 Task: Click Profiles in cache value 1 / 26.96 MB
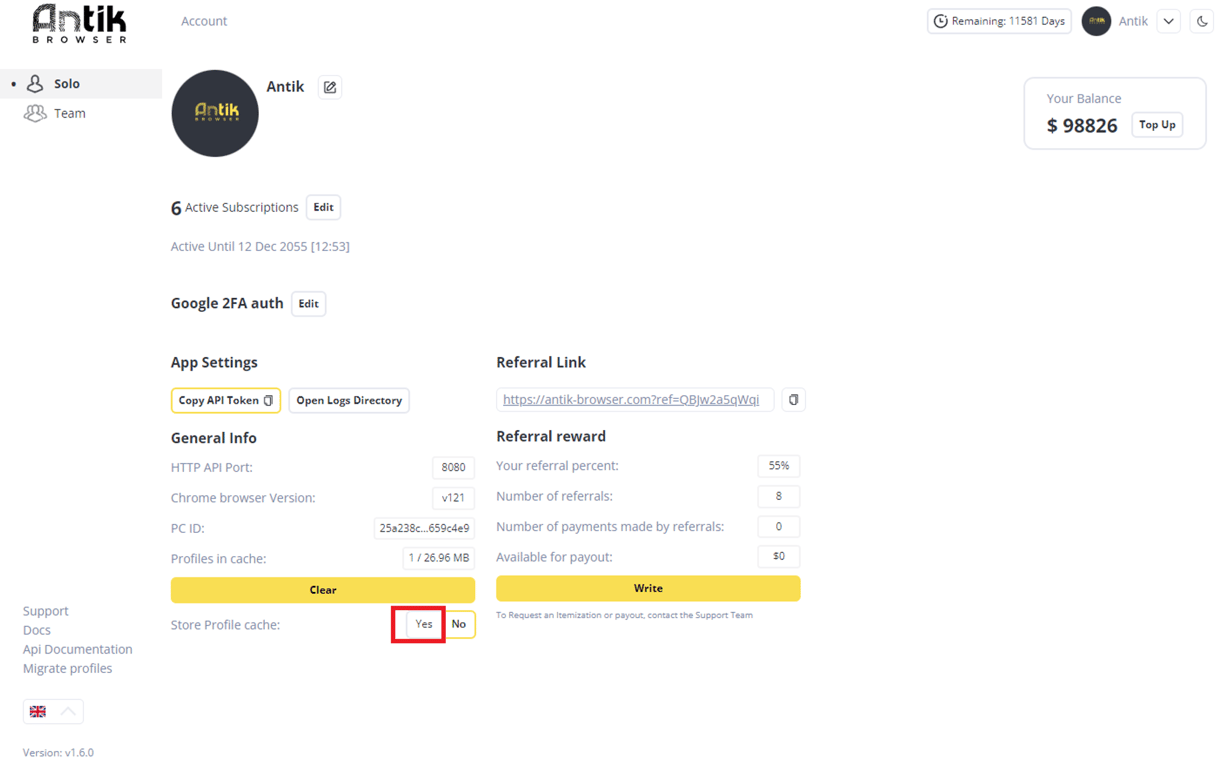tap(439, 558)
